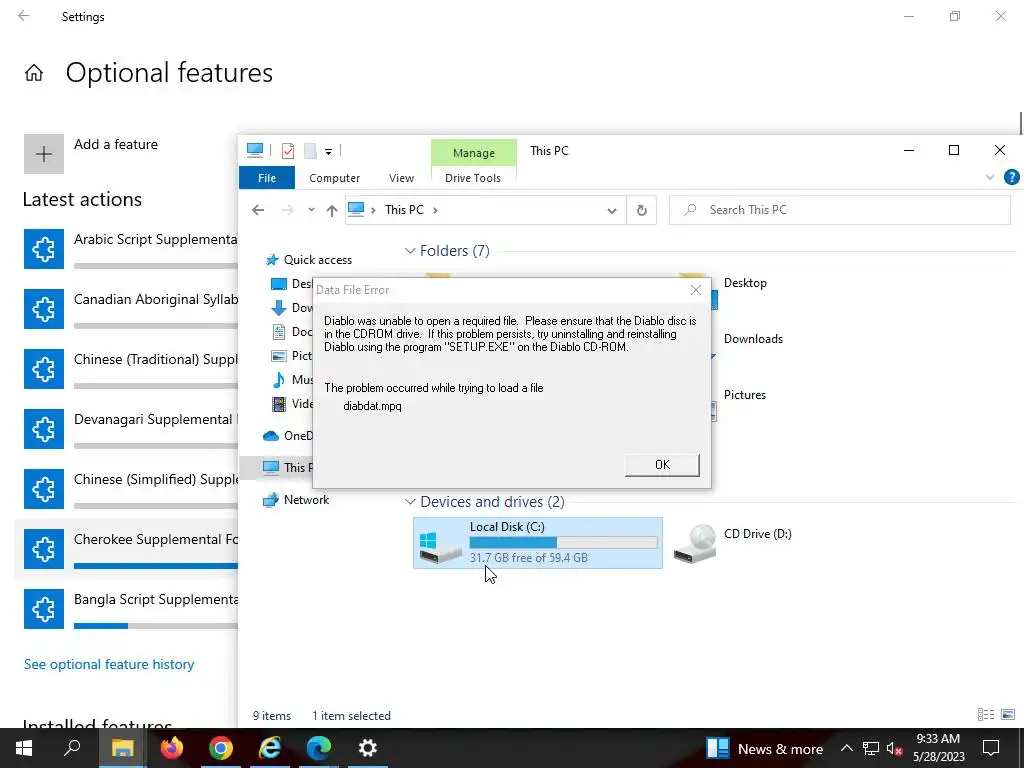Select Local Disk (C:) drive
This screenshot has width=1024, height=768.
tap(537, 543)
